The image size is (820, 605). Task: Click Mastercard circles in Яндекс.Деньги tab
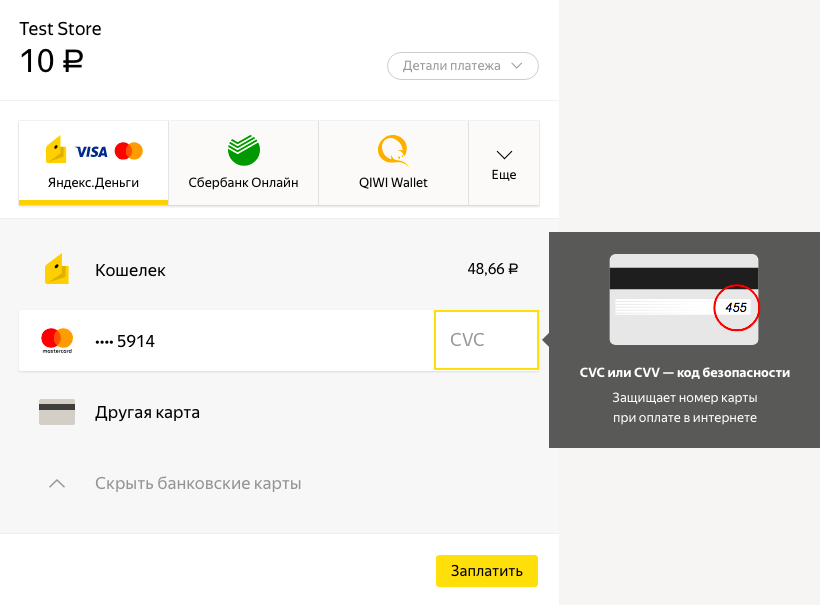129,151
